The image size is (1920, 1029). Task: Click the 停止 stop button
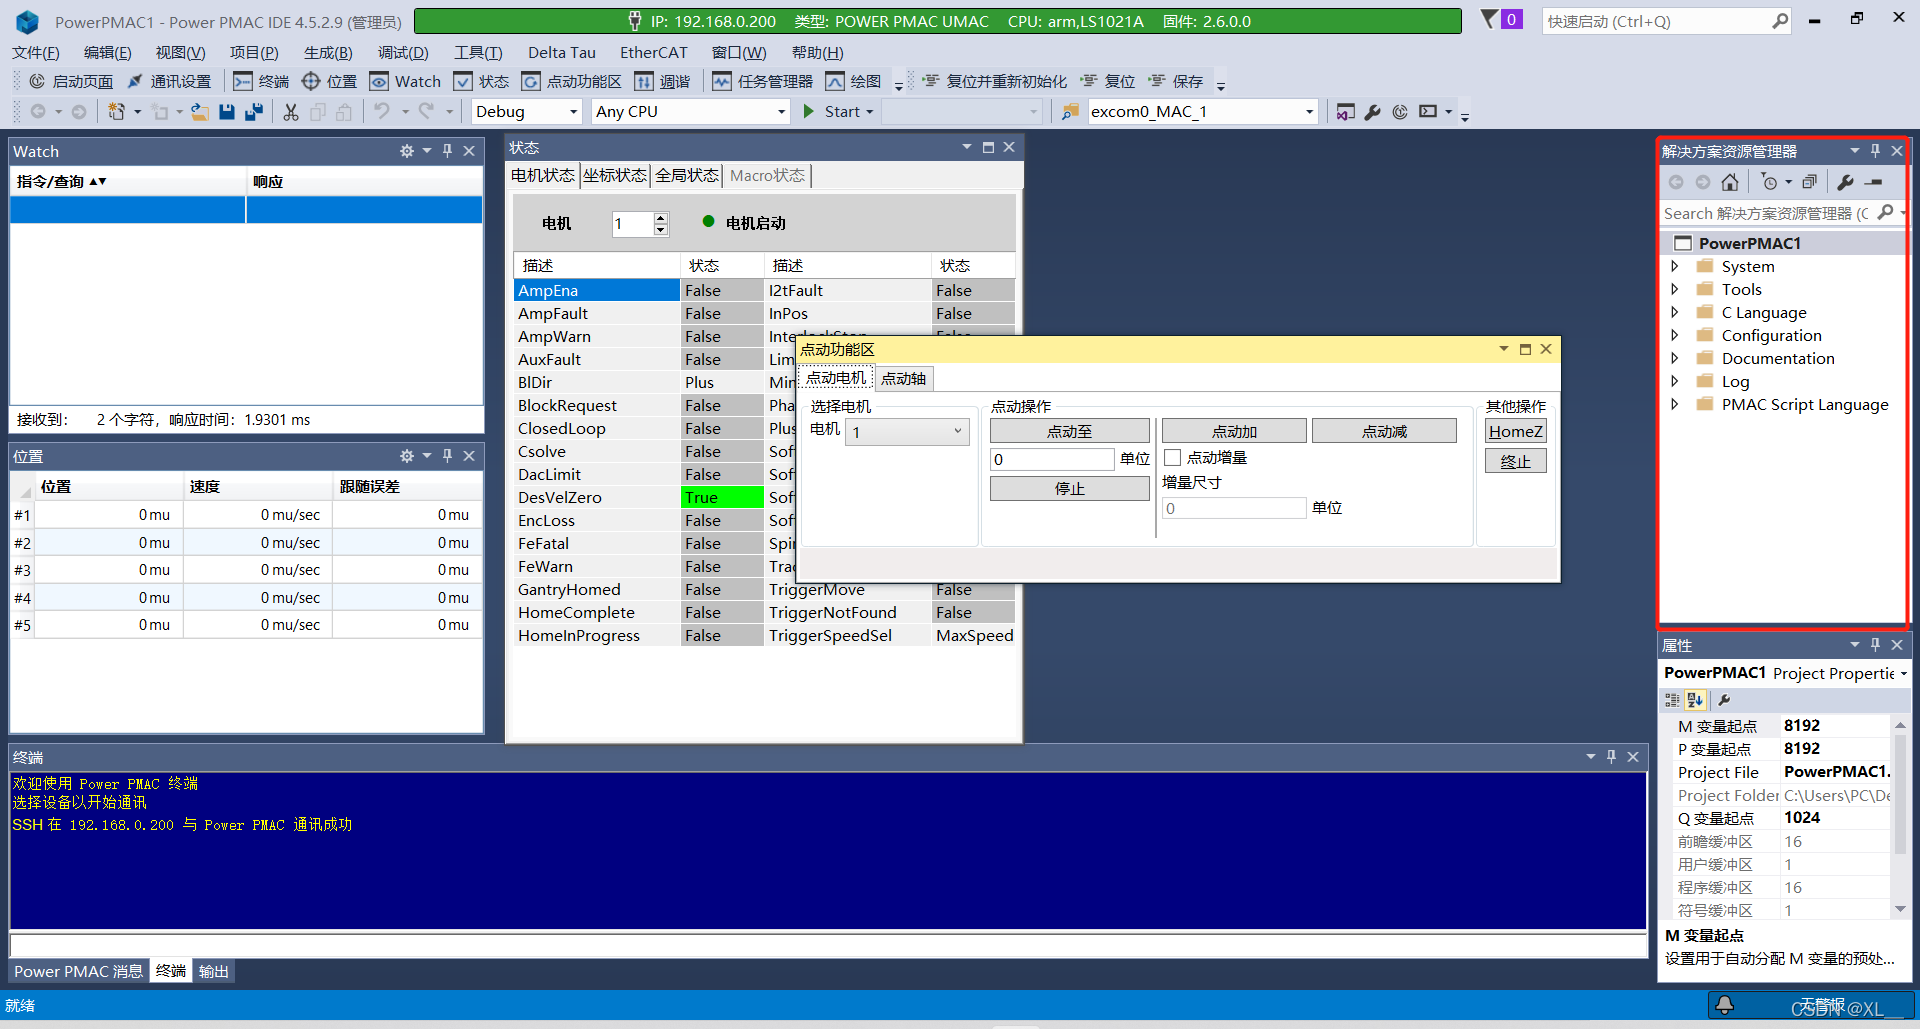click(x=1069, y=489)
